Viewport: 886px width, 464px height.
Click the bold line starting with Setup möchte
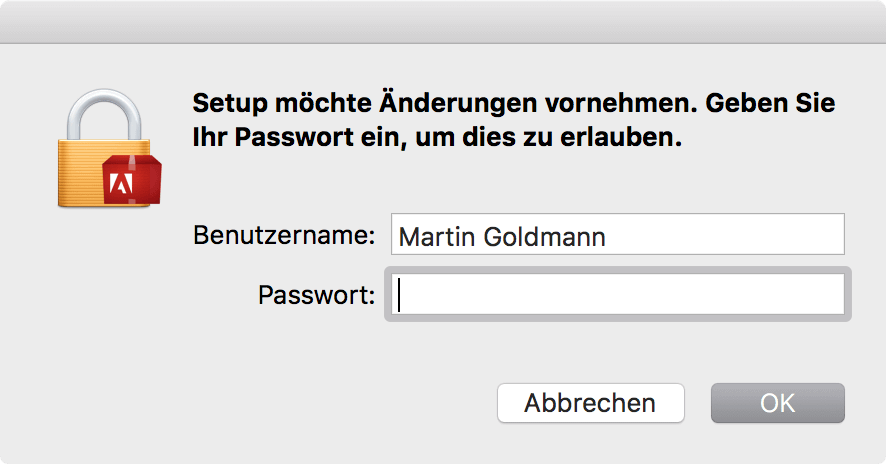(x=513, y=103)
